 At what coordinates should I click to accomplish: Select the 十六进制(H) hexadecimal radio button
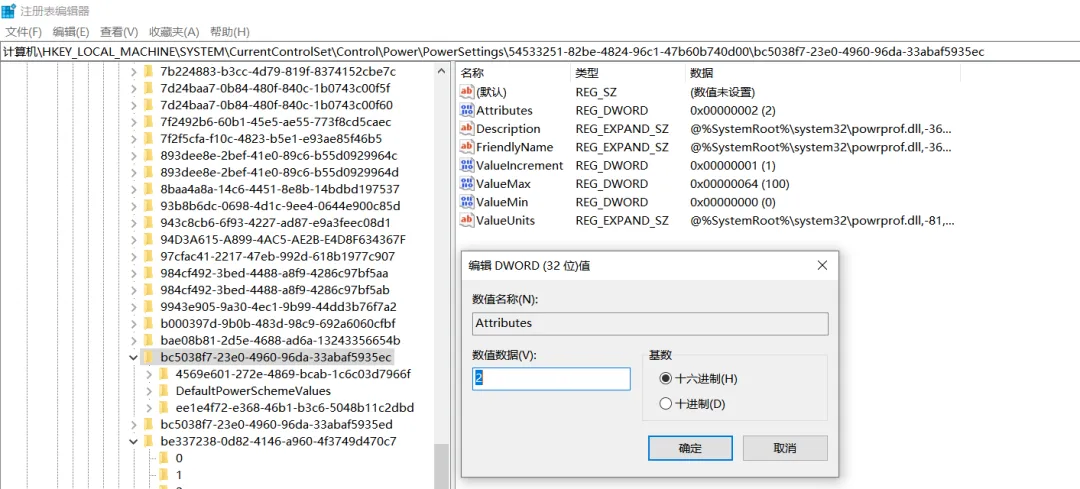(665, 379)
